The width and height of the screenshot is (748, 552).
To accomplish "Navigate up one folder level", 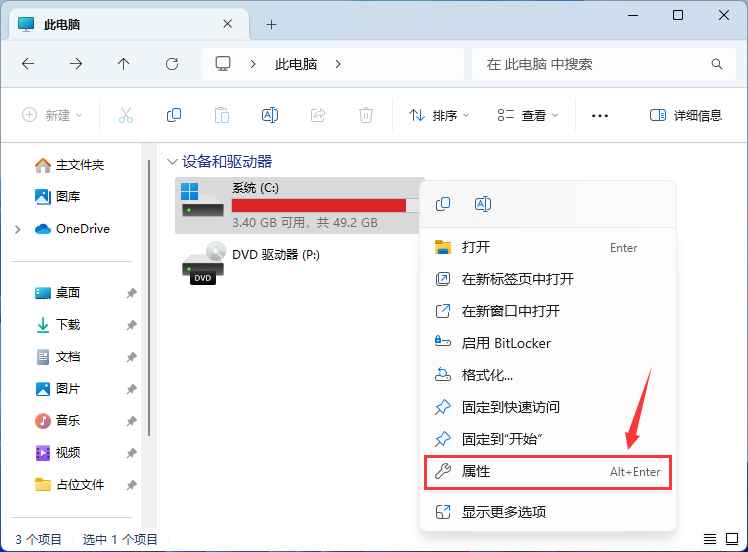I will pyautogui.click(x=124, y=64).
